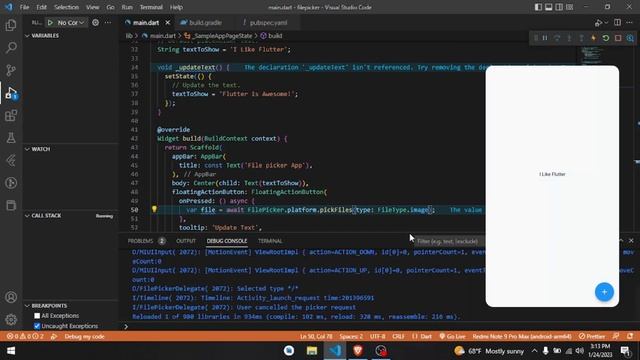Click the debug console REPL input prompt
This screenshot has width=640, height=360.
point(380,326)
